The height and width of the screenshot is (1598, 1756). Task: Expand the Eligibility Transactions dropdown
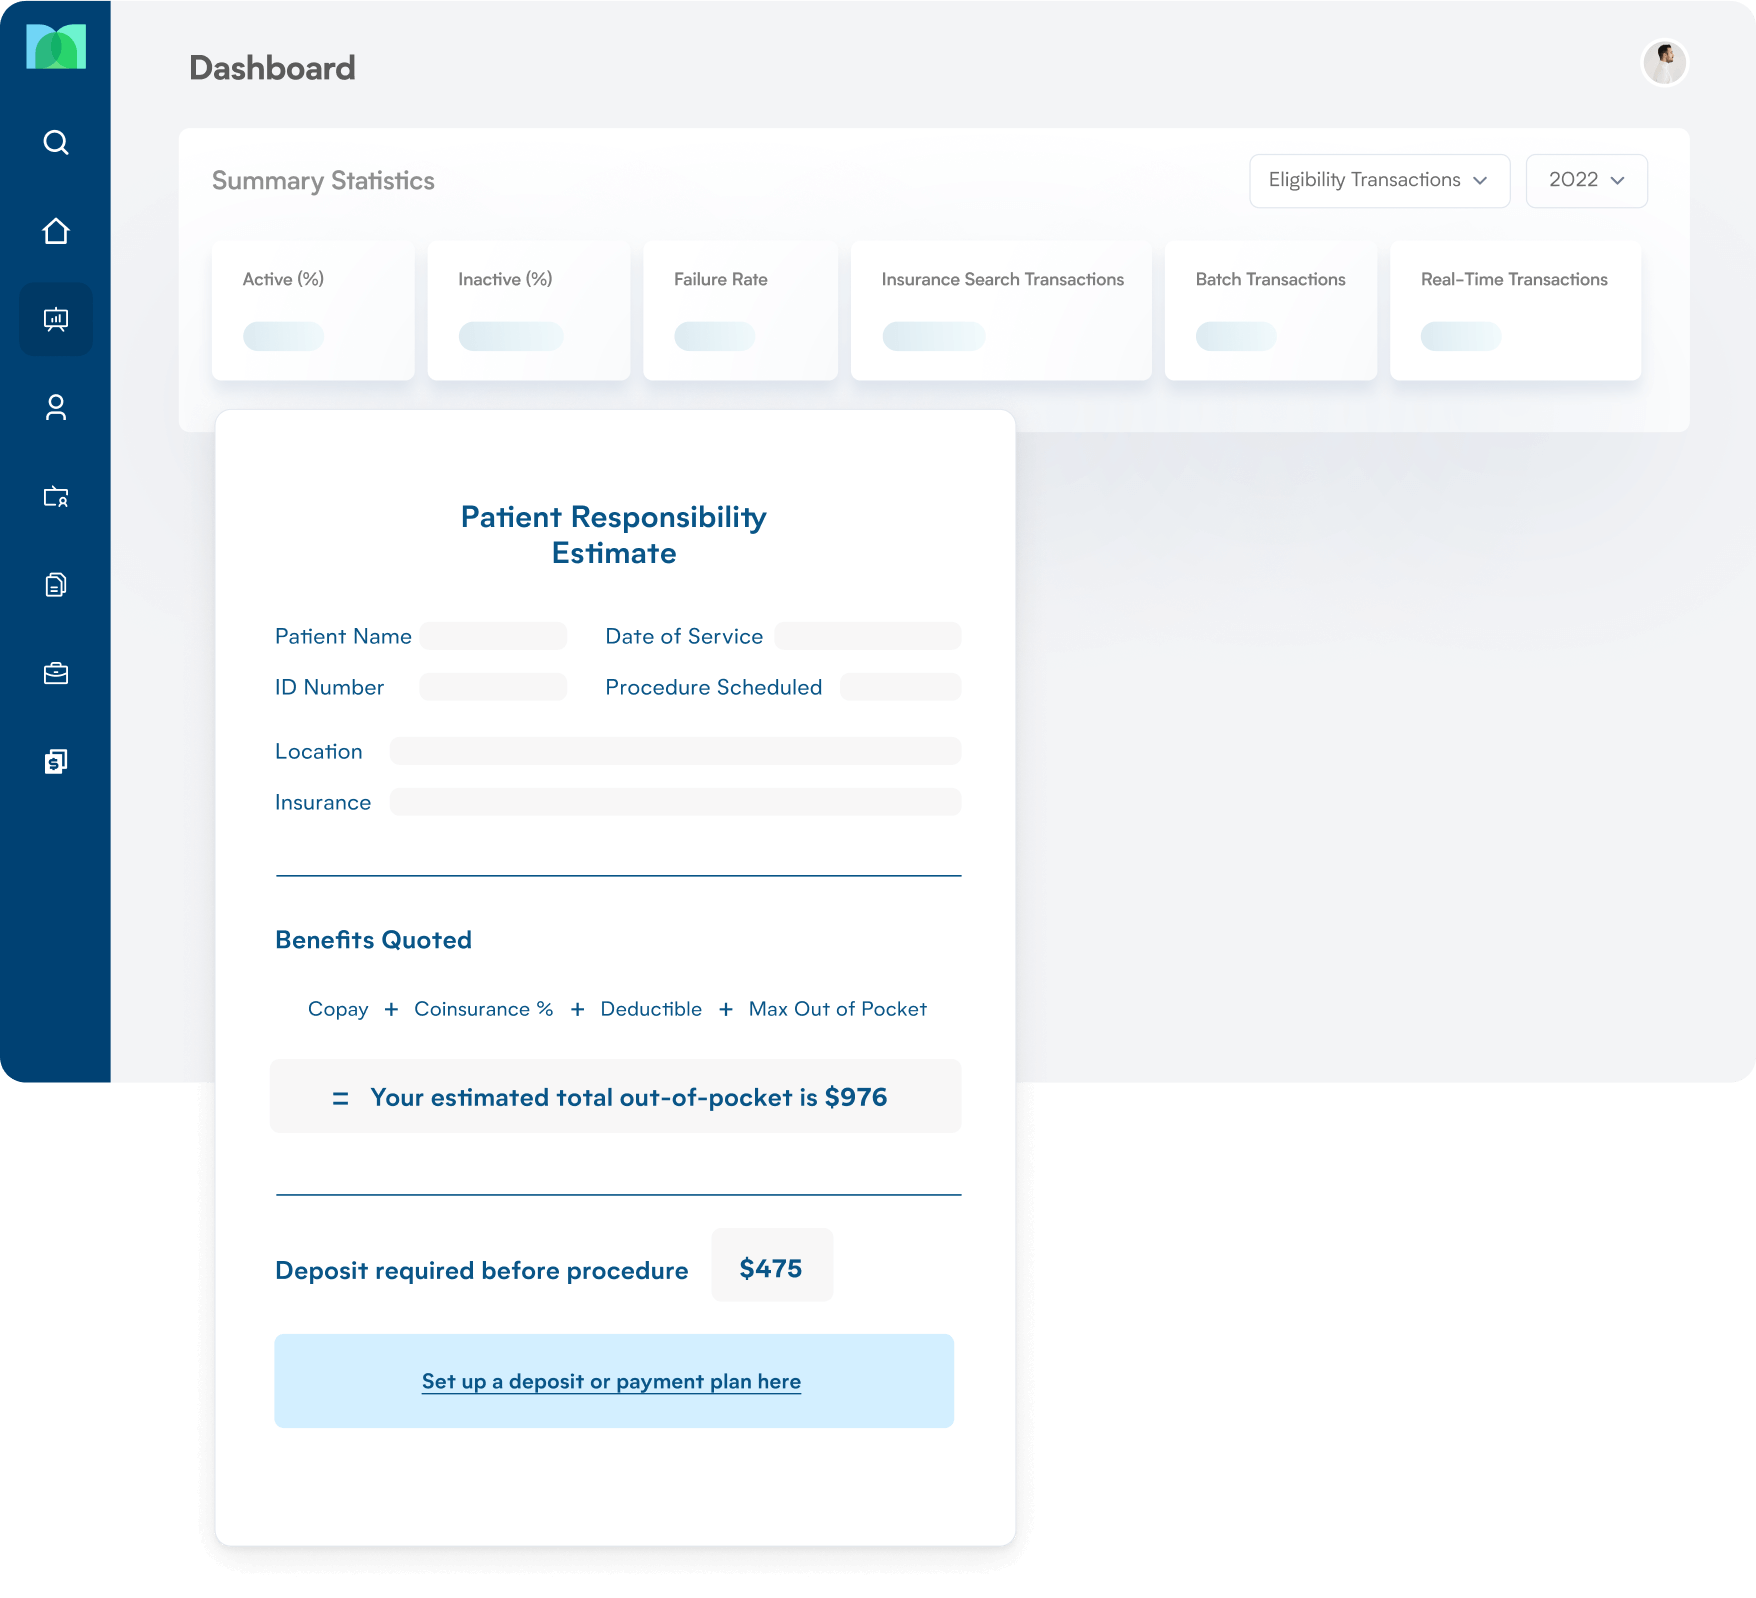click(x=1379, y=180)
